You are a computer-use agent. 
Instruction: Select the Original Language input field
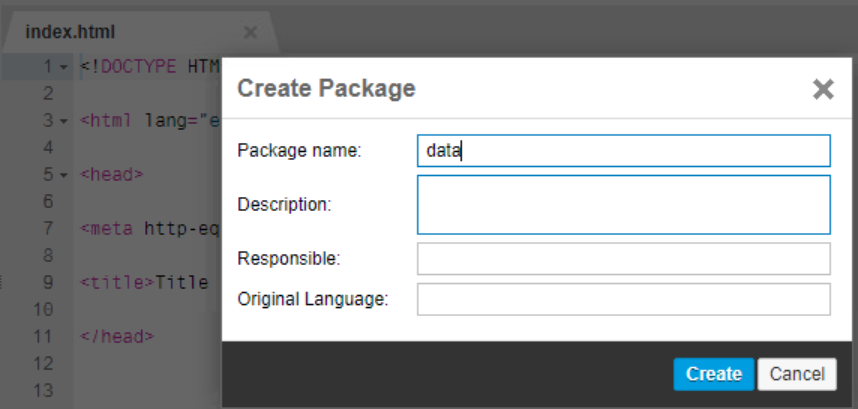(624, 299)
